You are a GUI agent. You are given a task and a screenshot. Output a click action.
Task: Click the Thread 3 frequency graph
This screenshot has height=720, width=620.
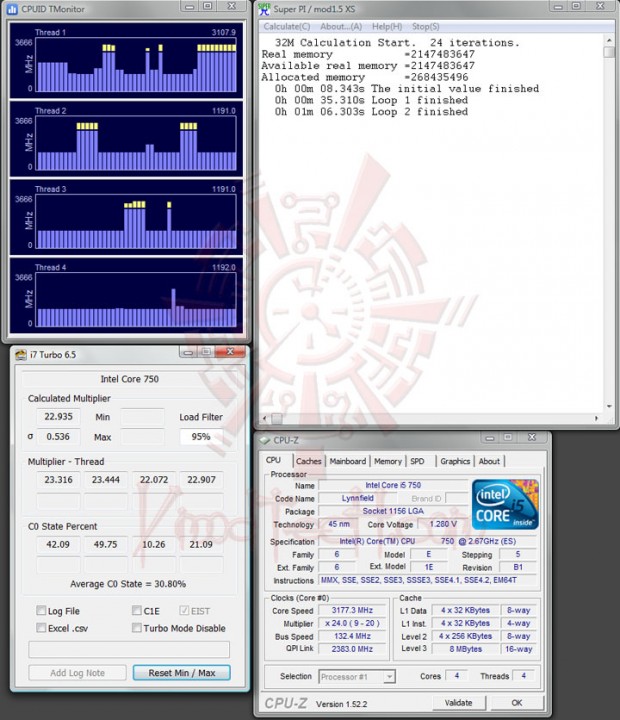136,221
